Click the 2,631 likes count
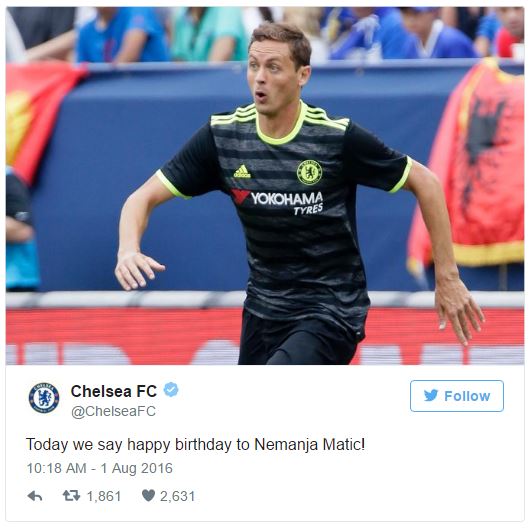532x528 pixels. coord(177,496)
